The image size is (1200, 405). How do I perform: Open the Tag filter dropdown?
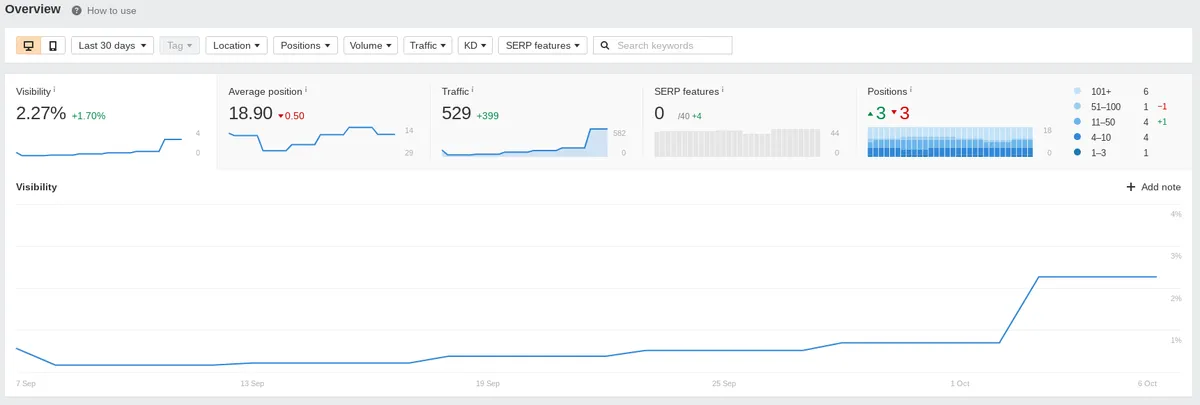pos(180,45)
